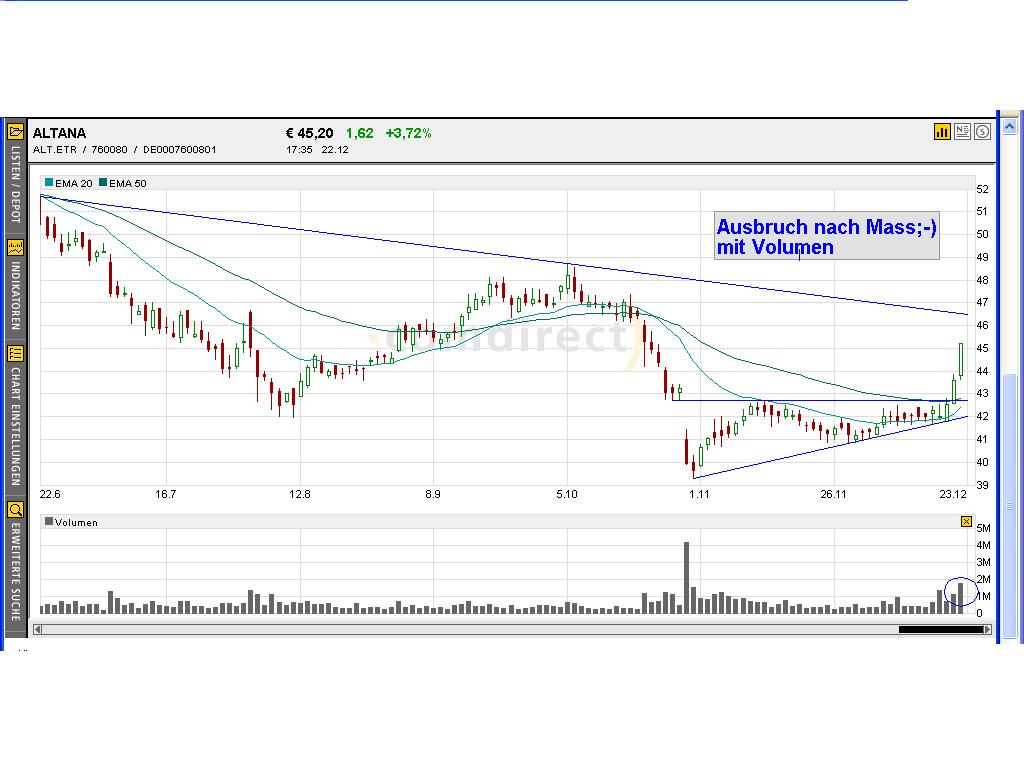This screenshot has width=1024, height=768.
Task: Click the 1.11 date axis label
Action: tap(699, 494)
